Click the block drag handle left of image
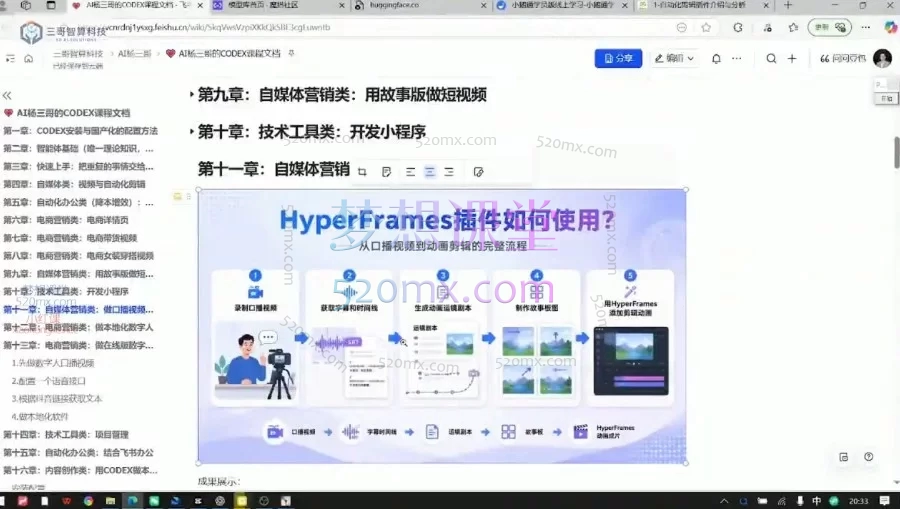 (x=188, y=196)
